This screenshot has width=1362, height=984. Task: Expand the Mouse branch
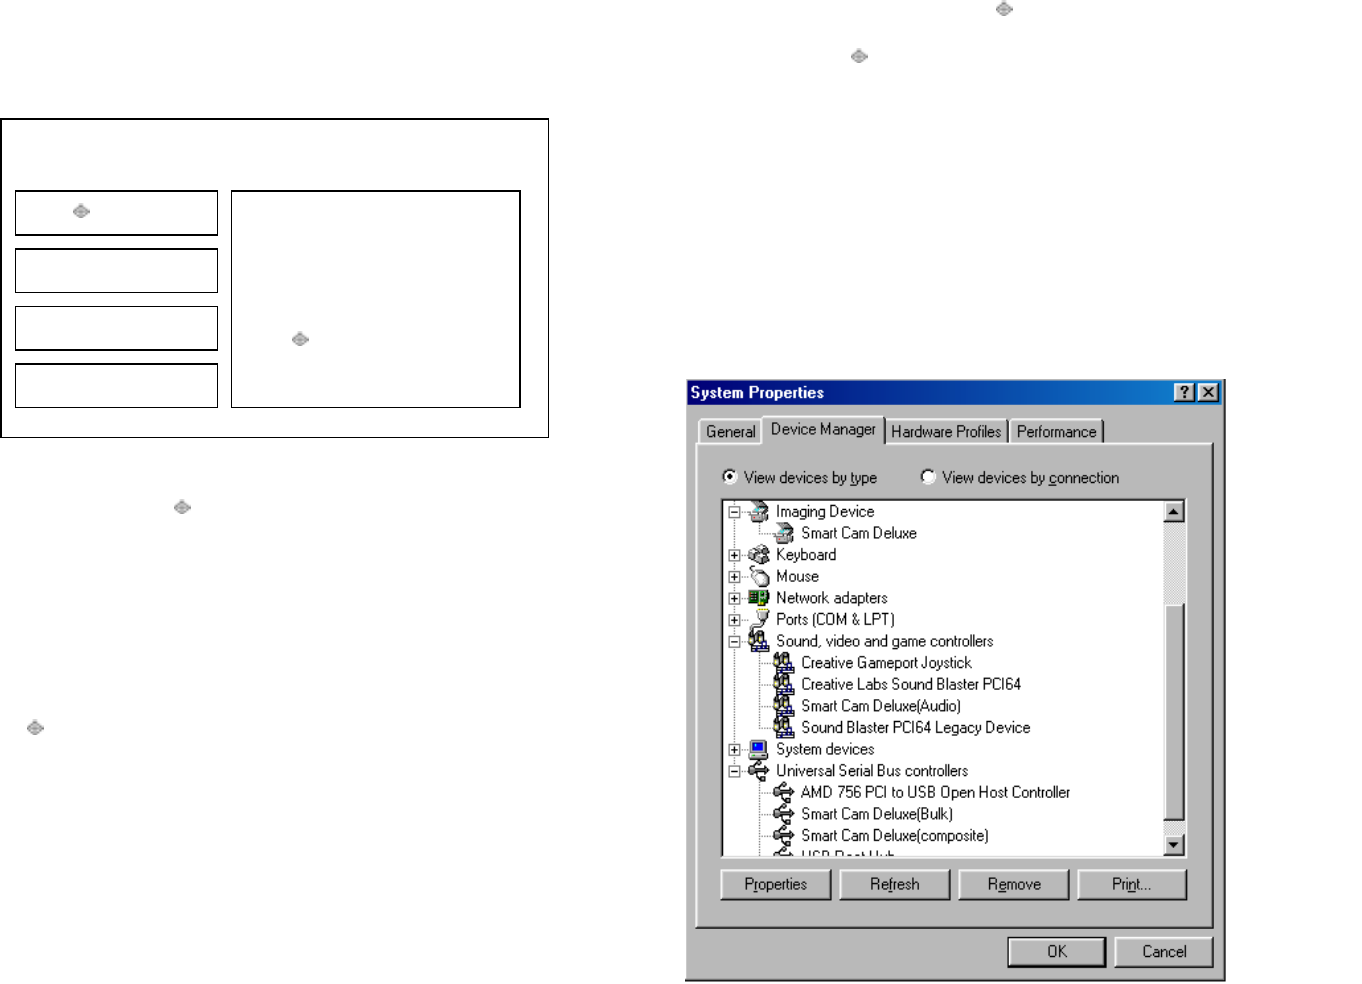[734, 577]
